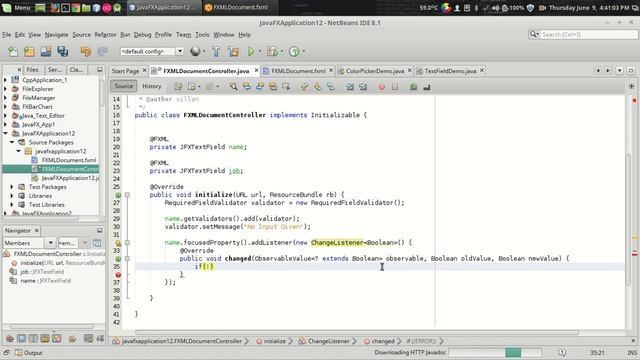Switch to the FXMLDocument.fxml editor tab
This screenshot has height=360, width=640.
click(x=298, y=71)
